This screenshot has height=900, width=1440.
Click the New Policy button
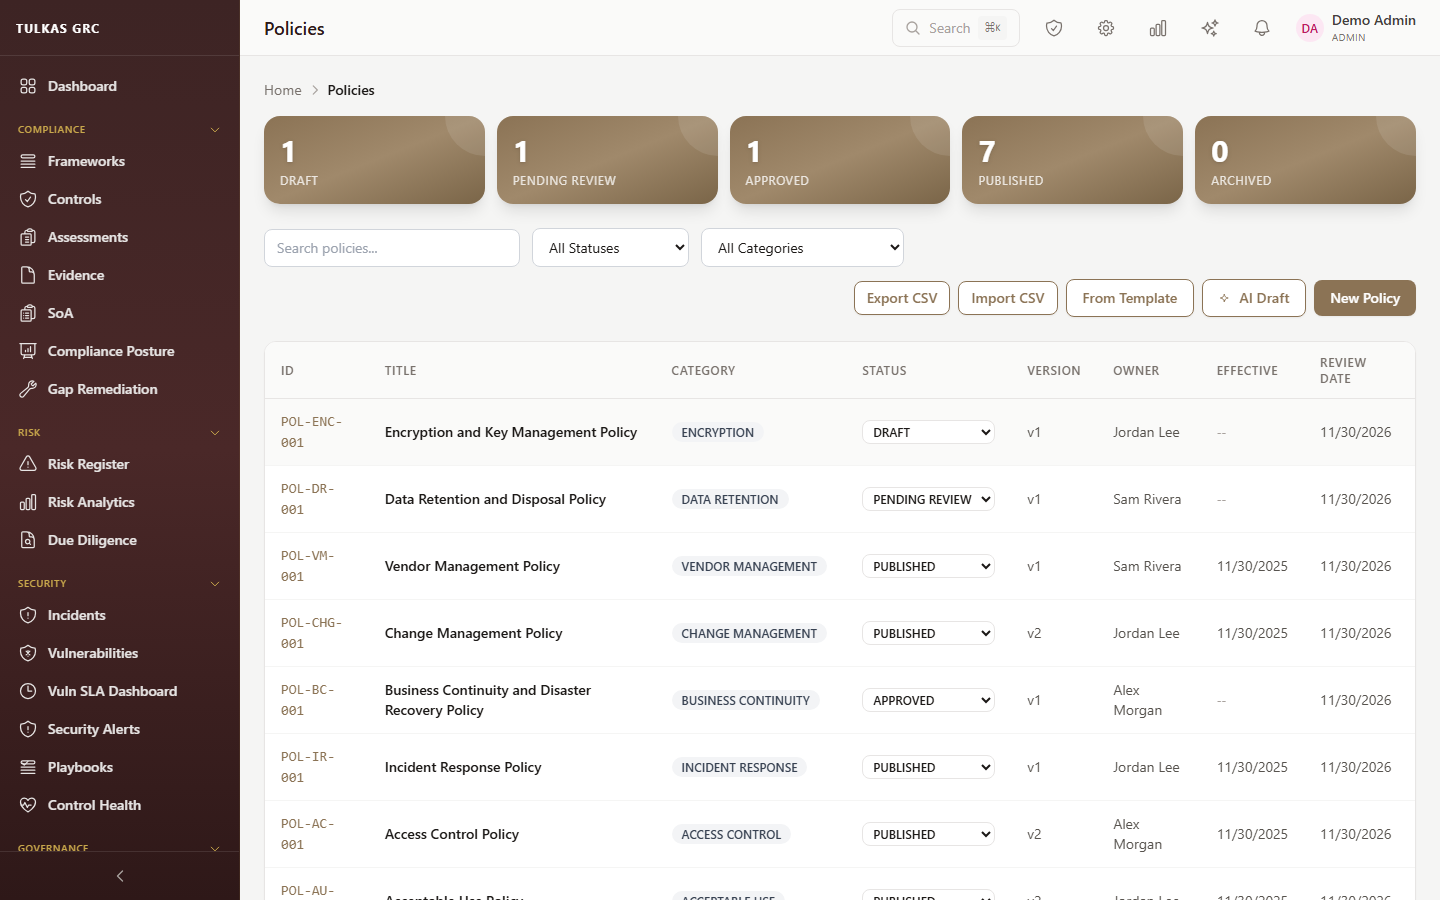(x=1365, y=298)
